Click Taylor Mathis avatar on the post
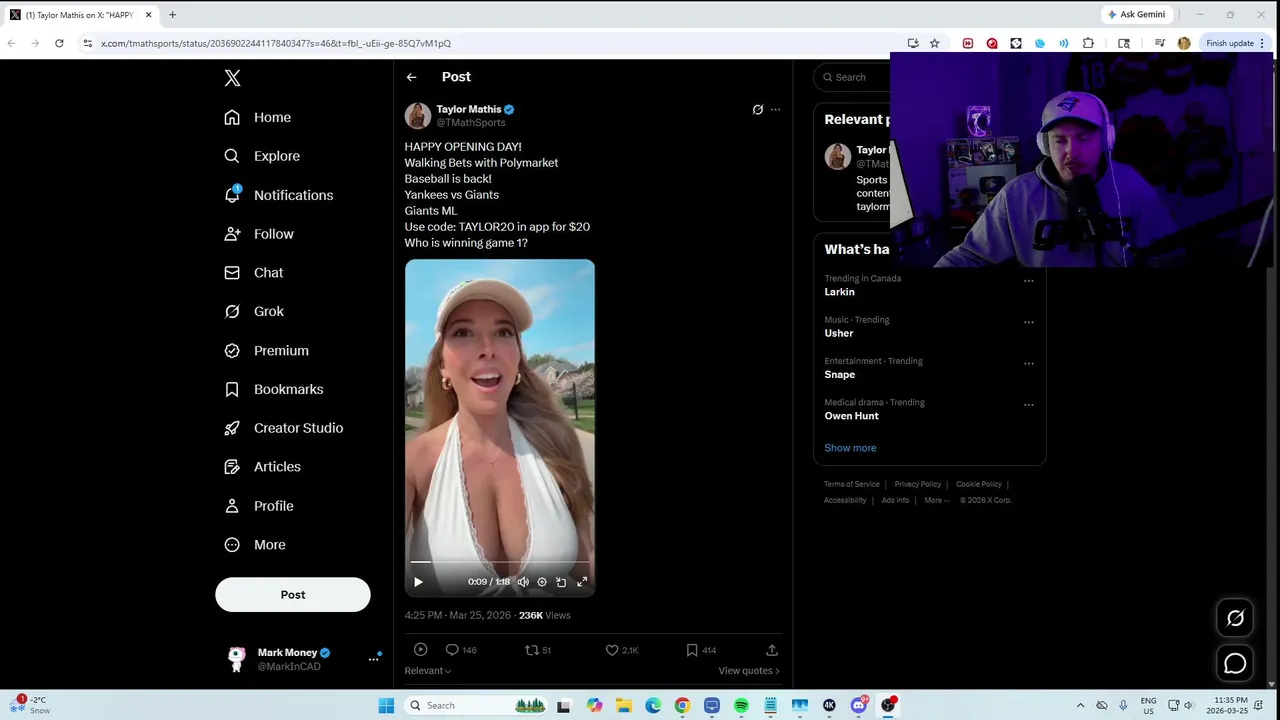The image size is (1280, 720). (418, 116)
